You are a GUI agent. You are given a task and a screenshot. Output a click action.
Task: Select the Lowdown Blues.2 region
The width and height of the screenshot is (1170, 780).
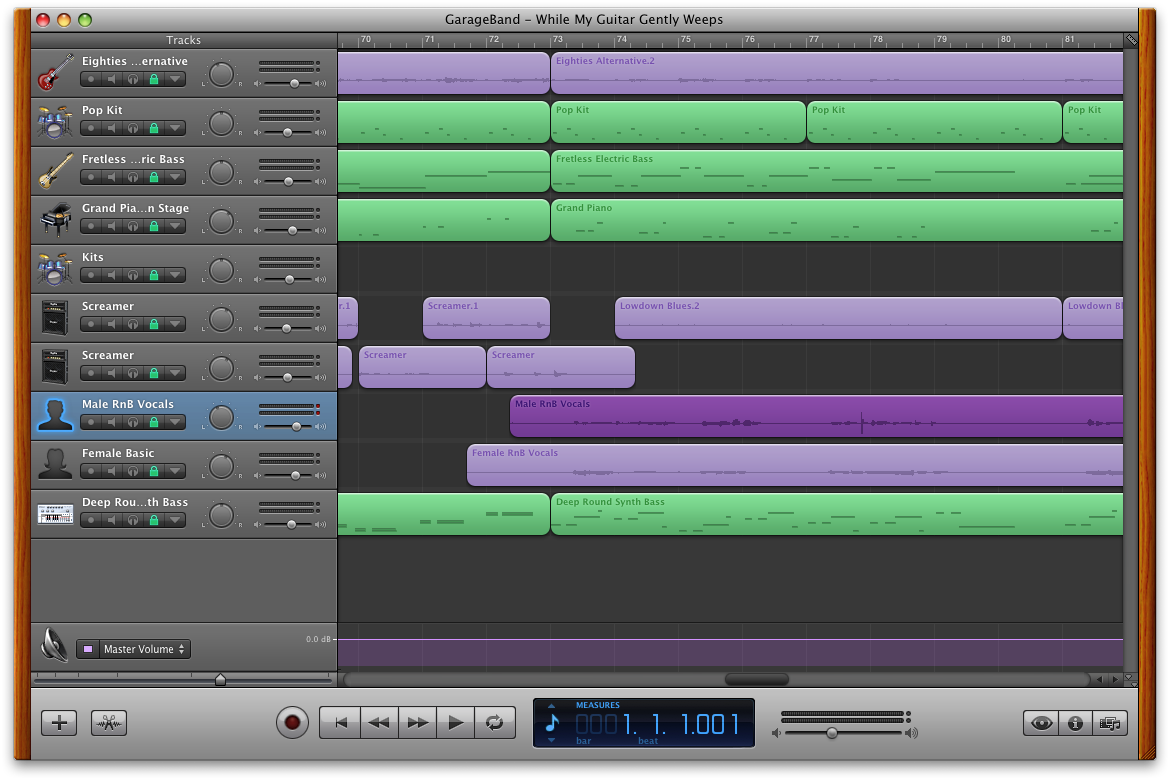click(x=838, y=318)
